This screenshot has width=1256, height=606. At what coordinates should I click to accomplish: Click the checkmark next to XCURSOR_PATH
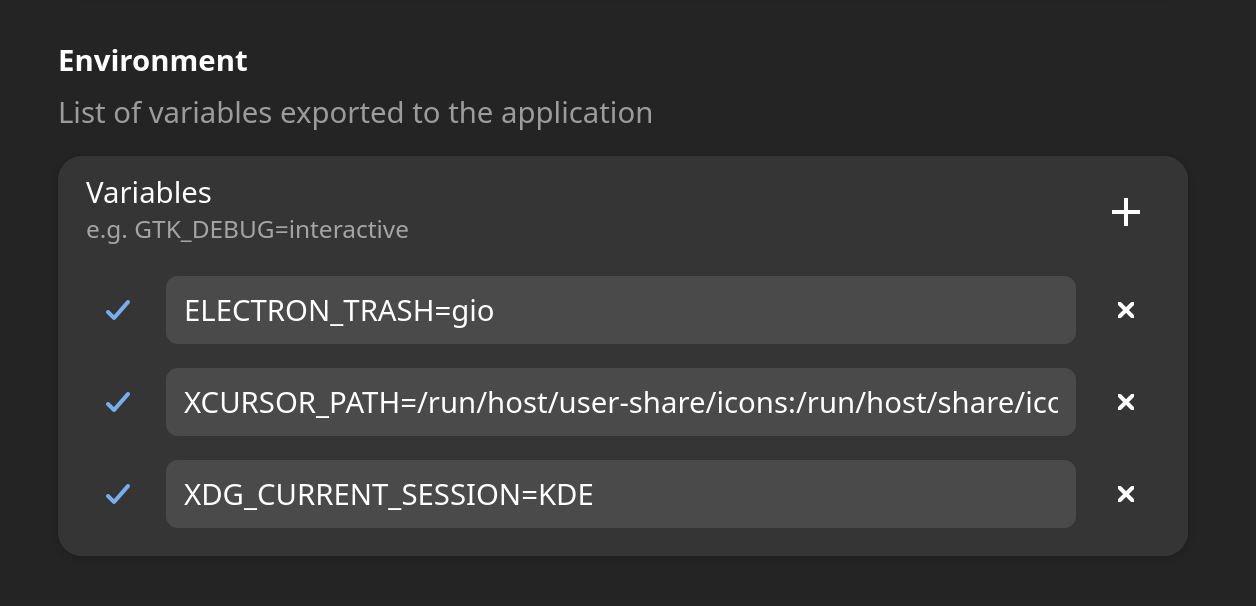118,402
